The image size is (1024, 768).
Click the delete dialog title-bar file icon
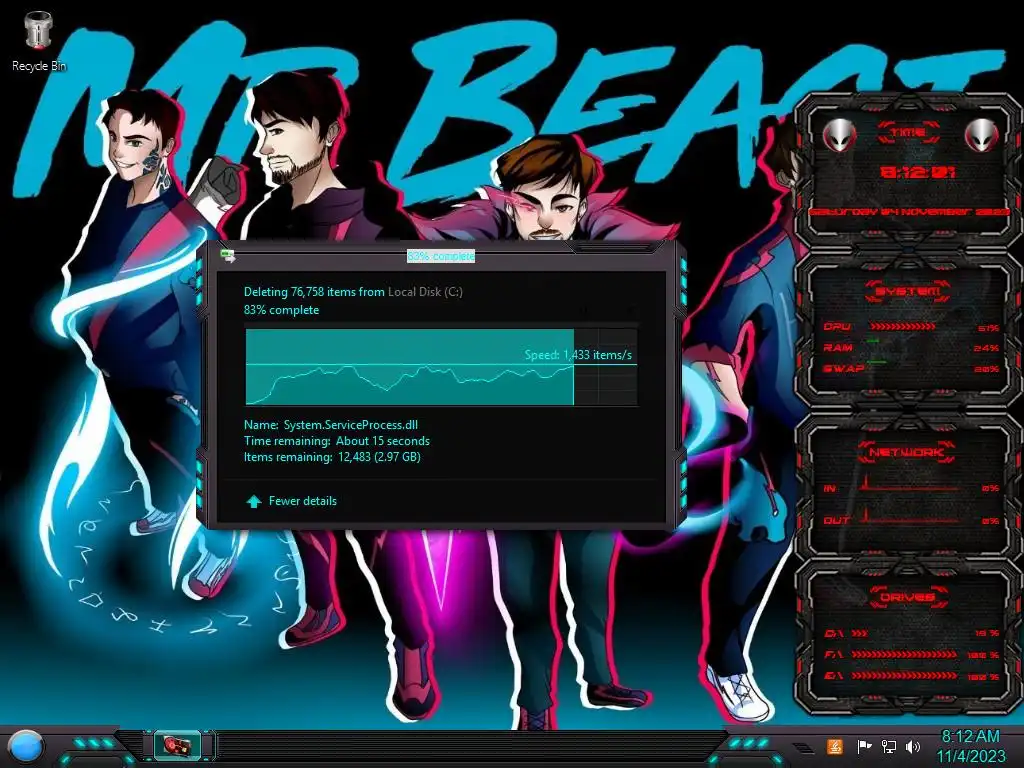pos(228,255)
